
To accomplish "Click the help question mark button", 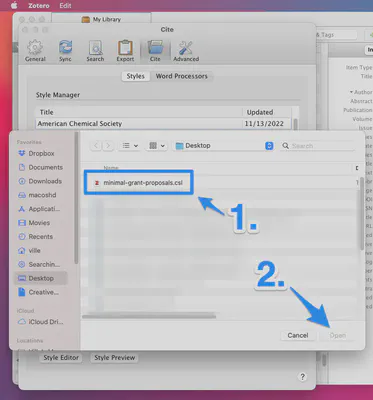I will click(x=302, y=377).
